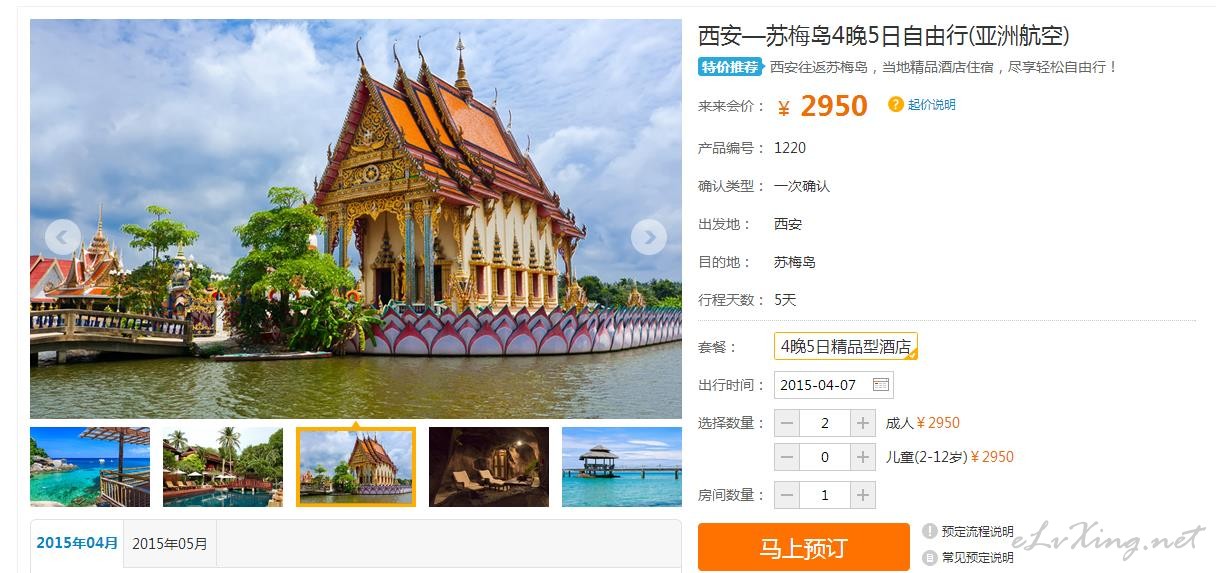Advance to the next photo with the right arrow
The image size is (1216, 573).
click(648, 237)
